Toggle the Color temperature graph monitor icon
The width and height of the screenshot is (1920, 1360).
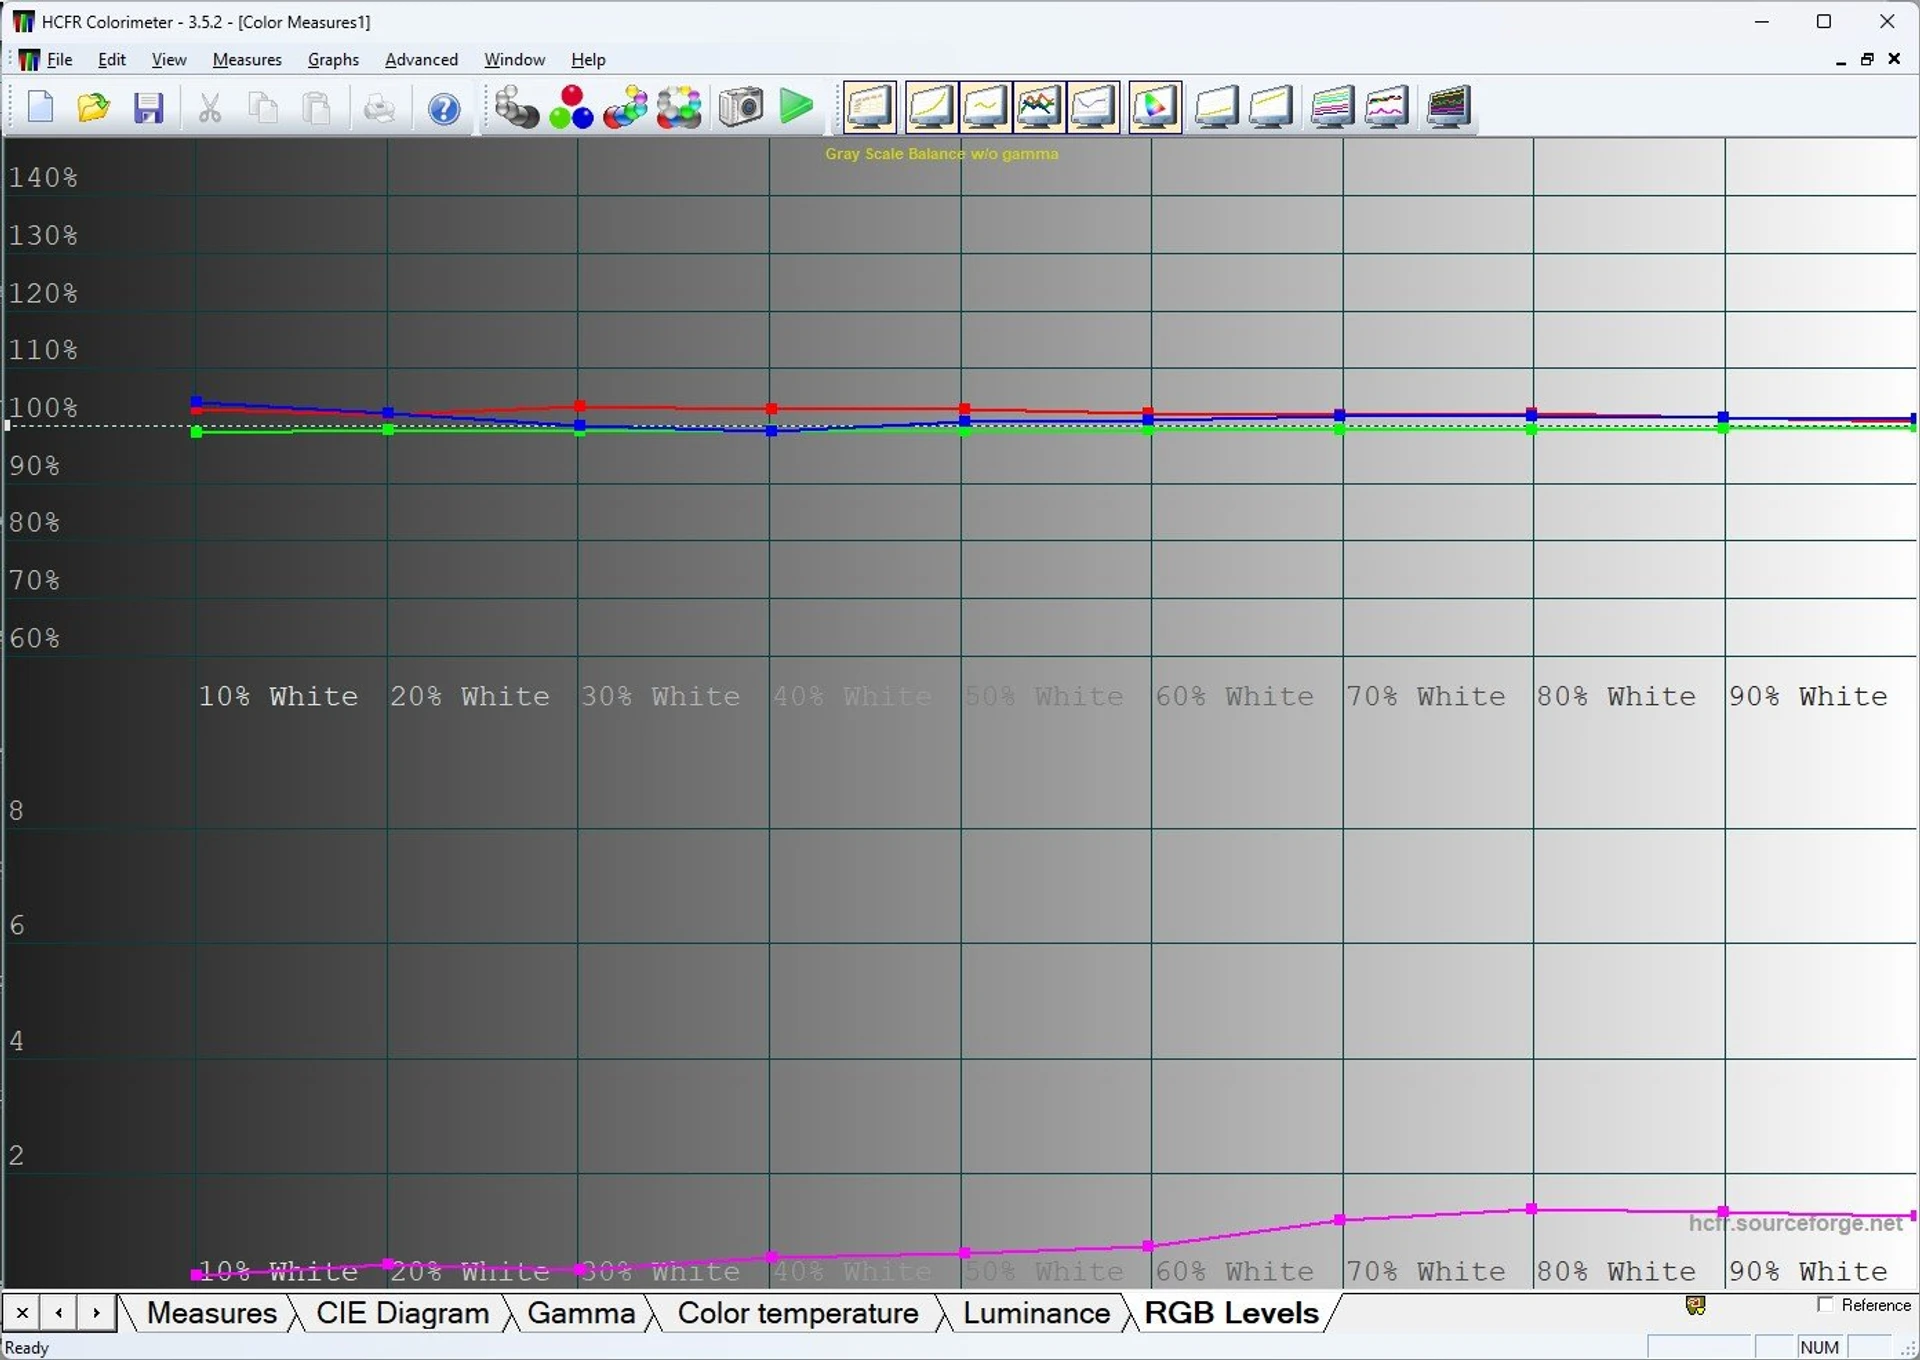(x=1093, y=107)
